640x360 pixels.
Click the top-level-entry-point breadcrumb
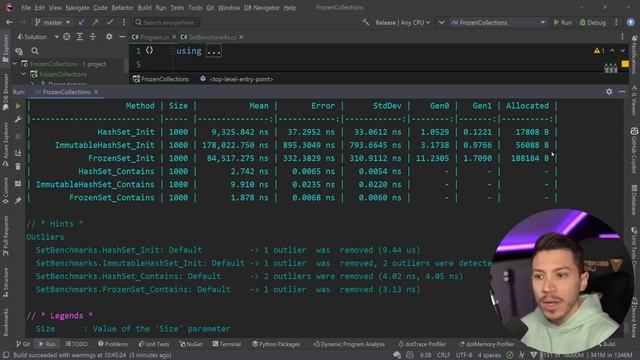(x=237, y=79)
